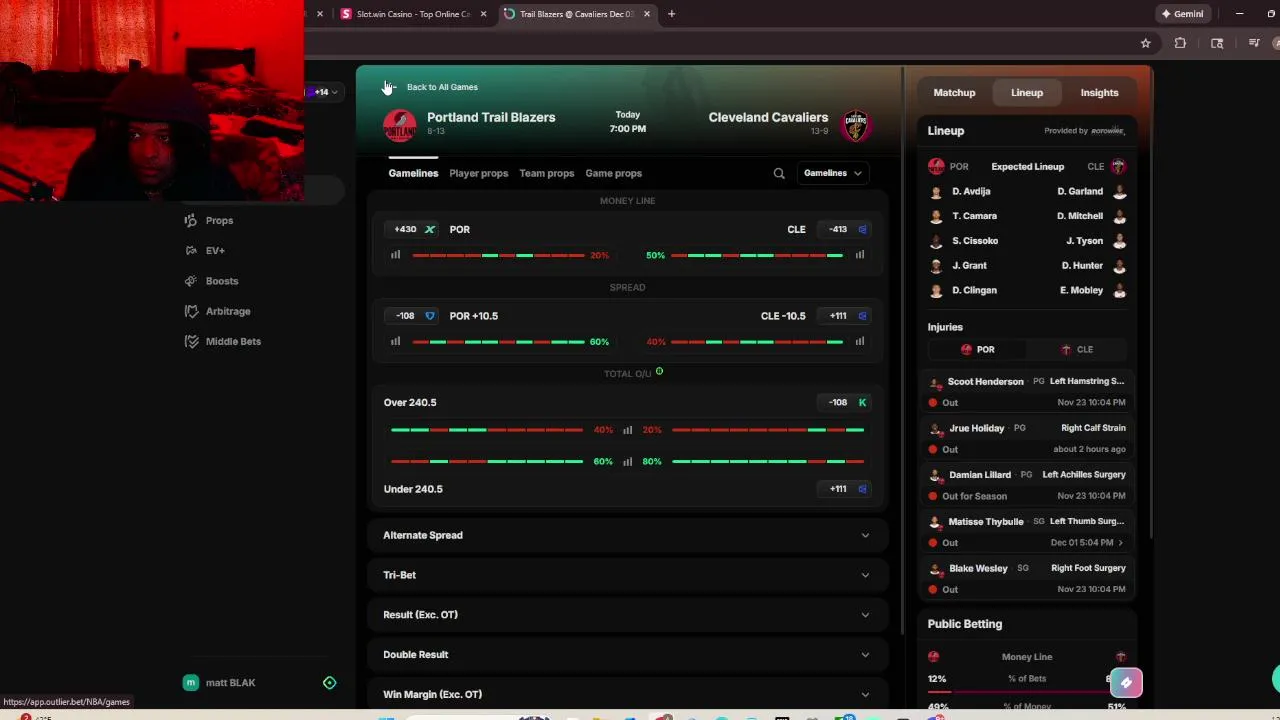Click the Over 240.5 -108 odds box

846,402
